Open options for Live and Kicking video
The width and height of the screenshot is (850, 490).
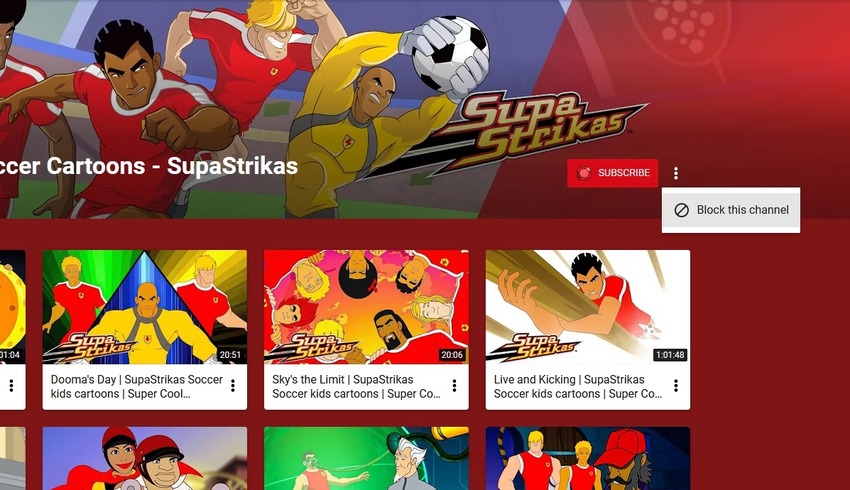tap(675, 385)
